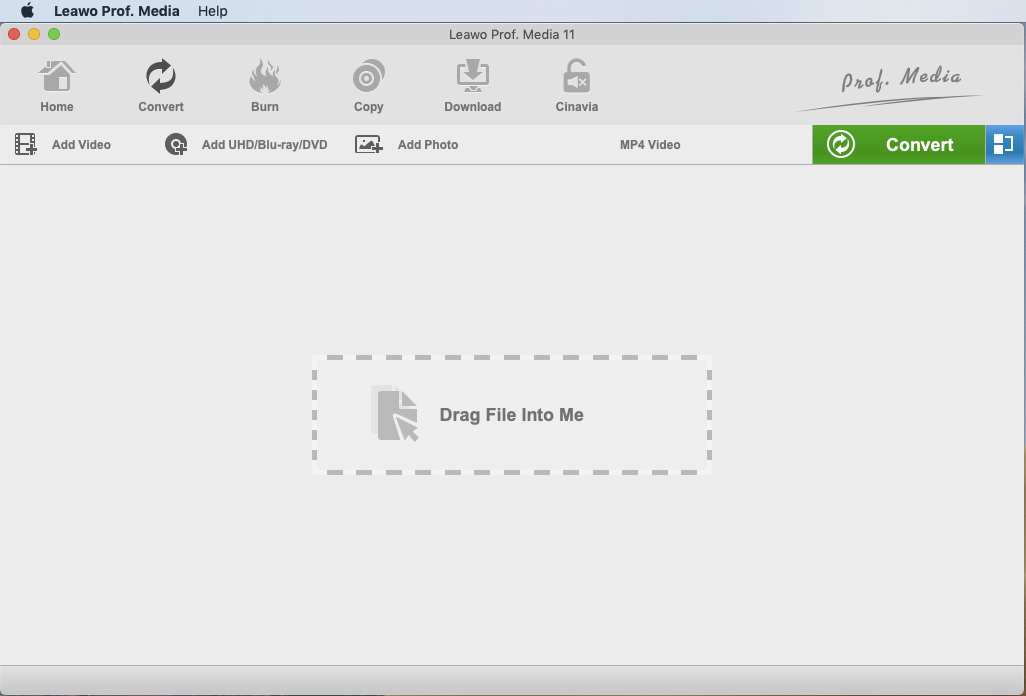
Task: Click the Add UHD/Blu-ray/DVD disc icon
Action: coord(176,145)
